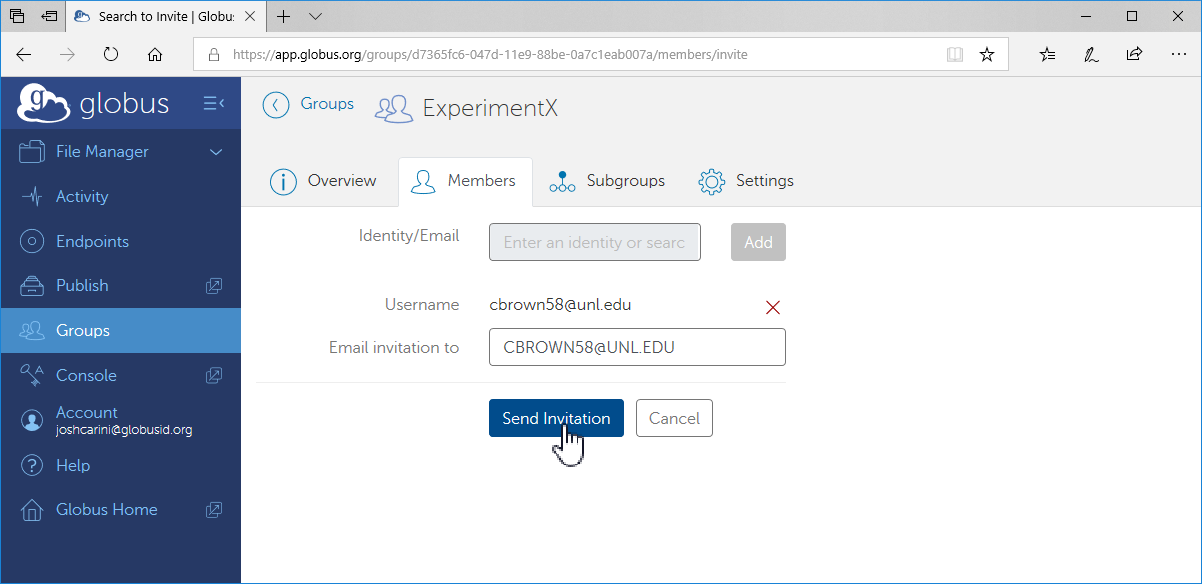
Task: Expand the File Manager chevron
Action: (216, 152)
